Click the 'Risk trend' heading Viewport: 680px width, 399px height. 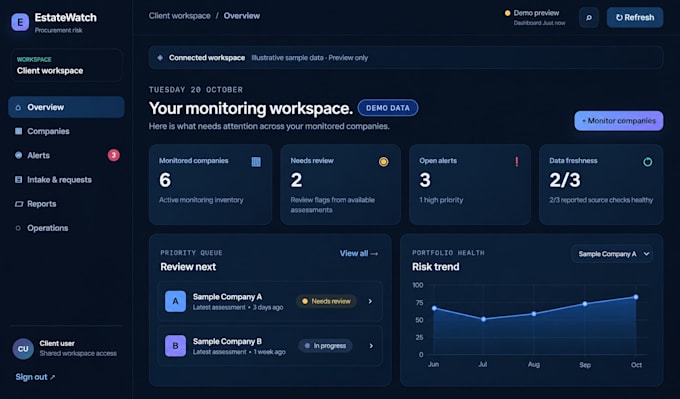point(435,267)
